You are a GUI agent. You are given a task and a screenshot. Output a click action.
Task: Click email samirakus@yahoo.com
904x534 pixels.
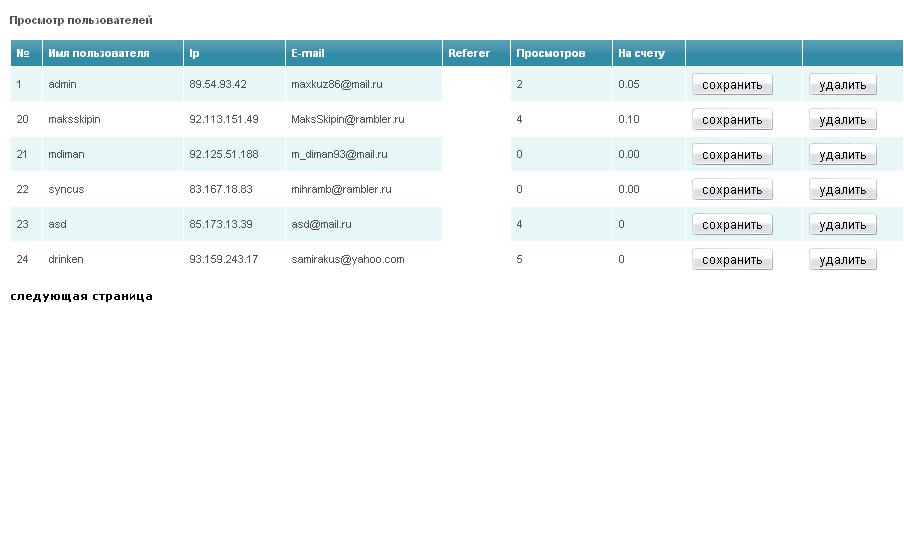[348, 259]
